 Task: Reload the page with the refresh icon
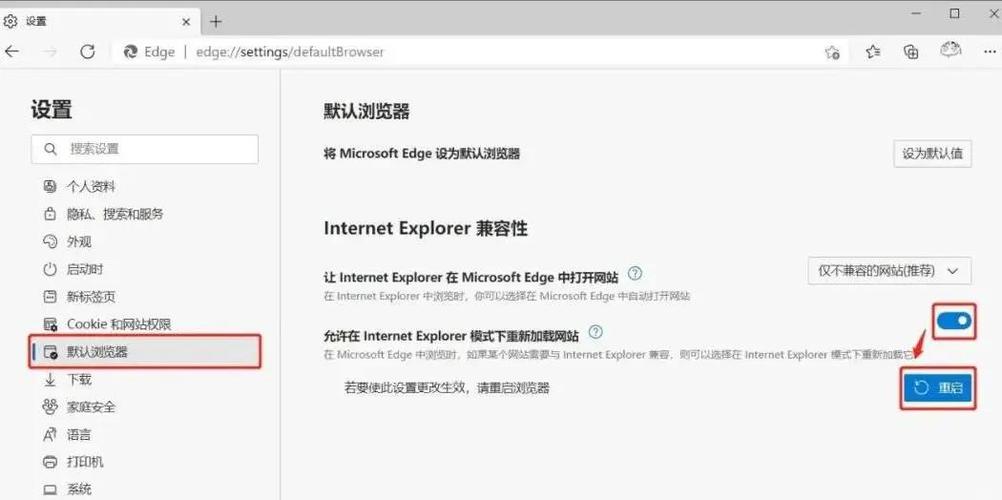88,52
